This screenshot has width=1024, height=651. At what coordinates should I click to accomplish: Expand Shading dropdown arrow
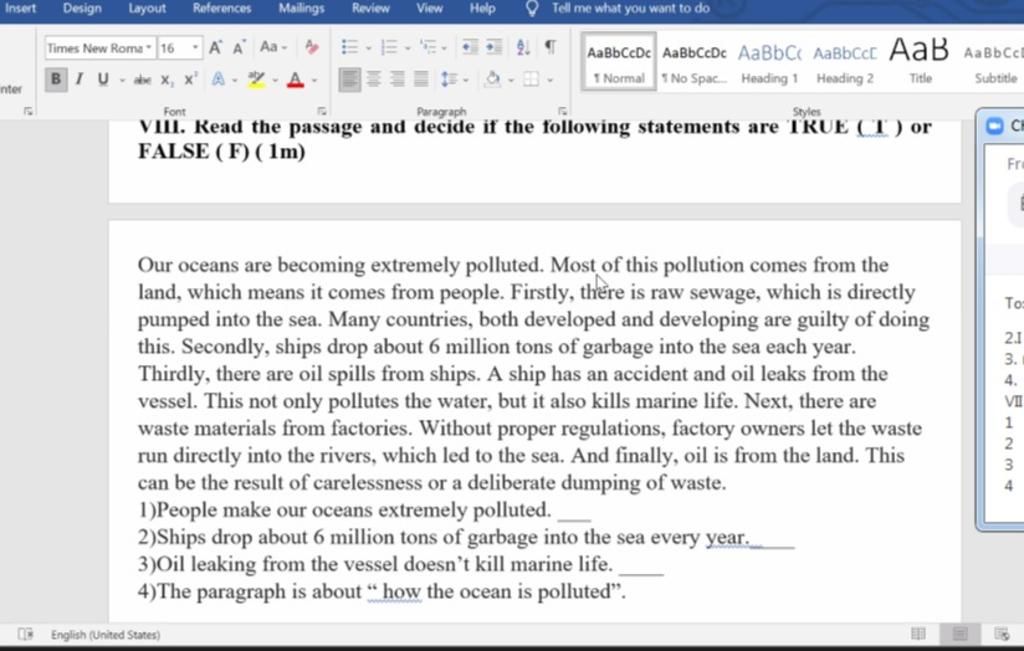point(511,80)
